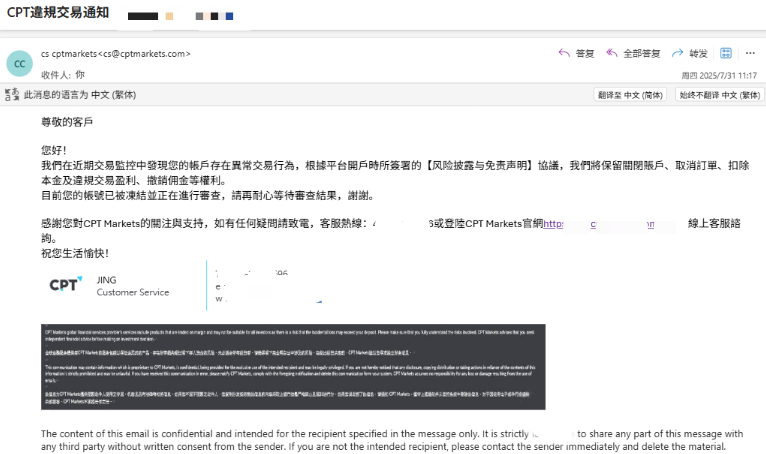This screenshot has width=766, height=454.
Task: Click the signature name JING
Action: click(x=106, y=280)
